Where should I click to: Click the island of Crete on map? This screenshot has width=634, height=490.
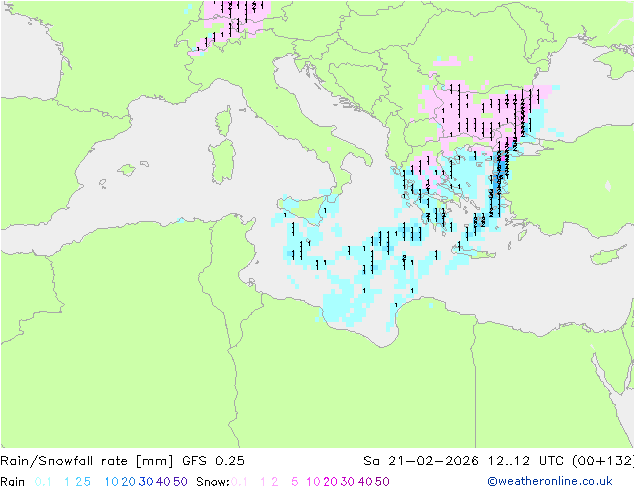click(474, 253)
